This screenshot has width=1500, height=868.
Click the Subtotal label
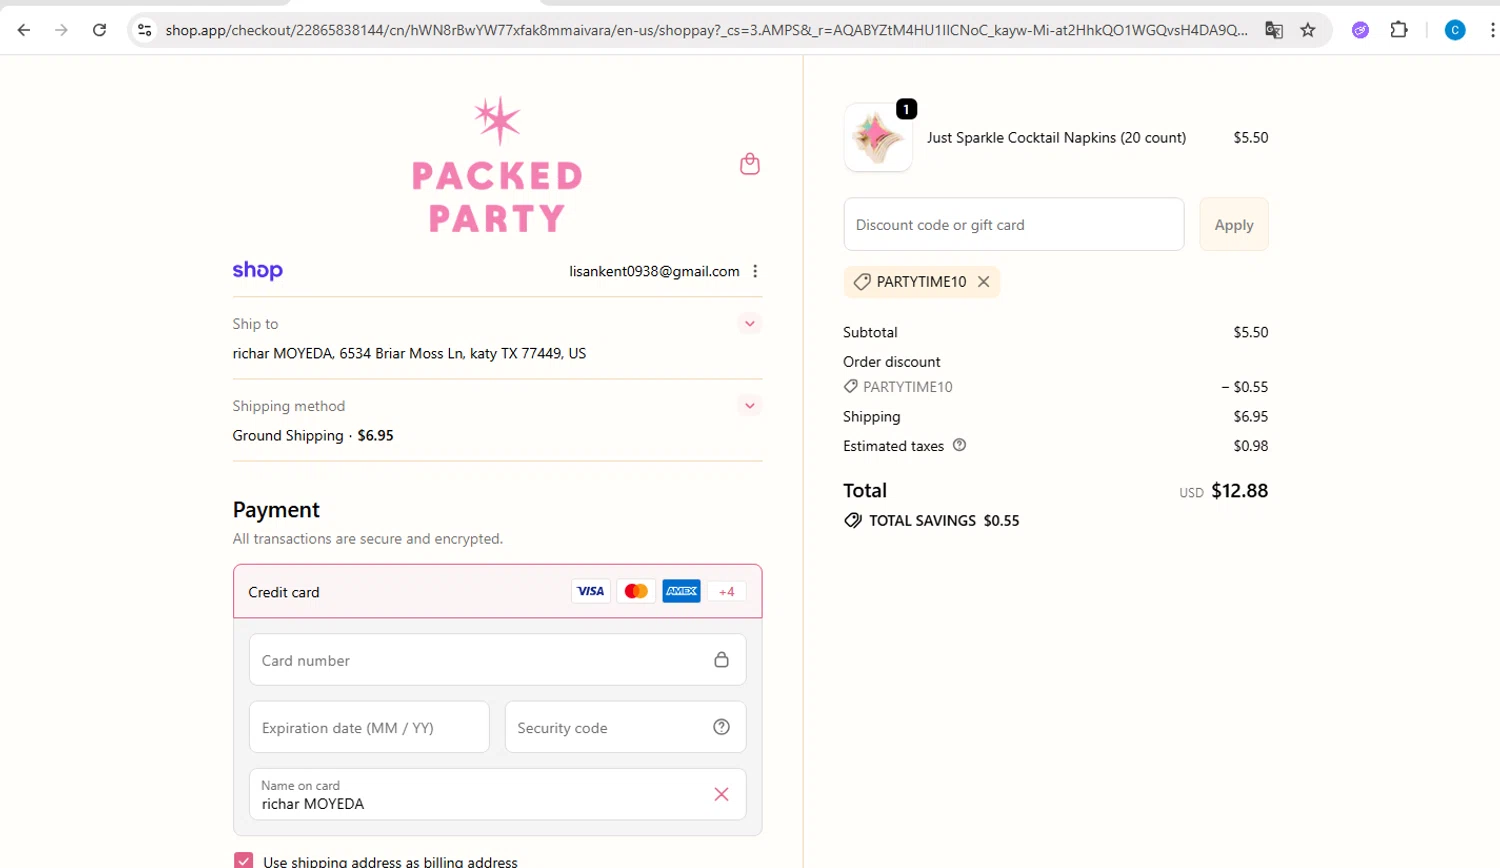click(x=870, y=332)
